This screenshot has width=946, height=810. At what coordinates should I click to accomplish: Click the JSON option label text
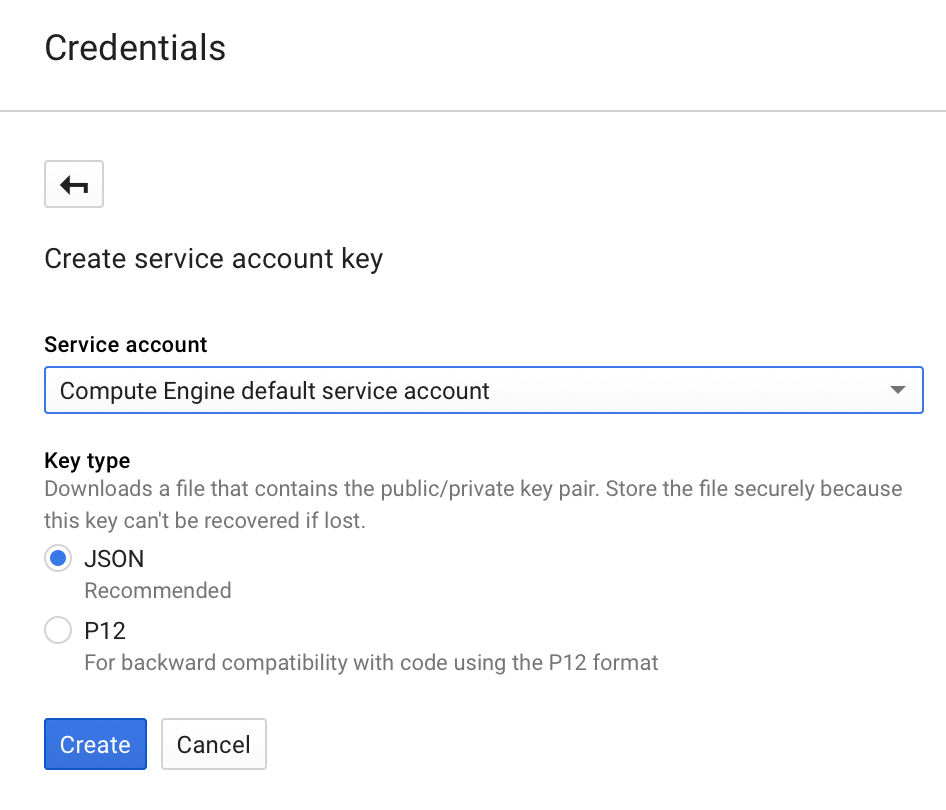click(x=114, y=558)
